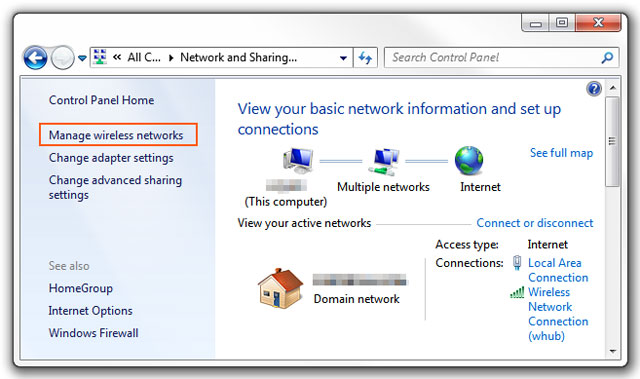Open the address bar history dropdown
The width and height of the screenshot is (640, 379).
tap(343, 58)
